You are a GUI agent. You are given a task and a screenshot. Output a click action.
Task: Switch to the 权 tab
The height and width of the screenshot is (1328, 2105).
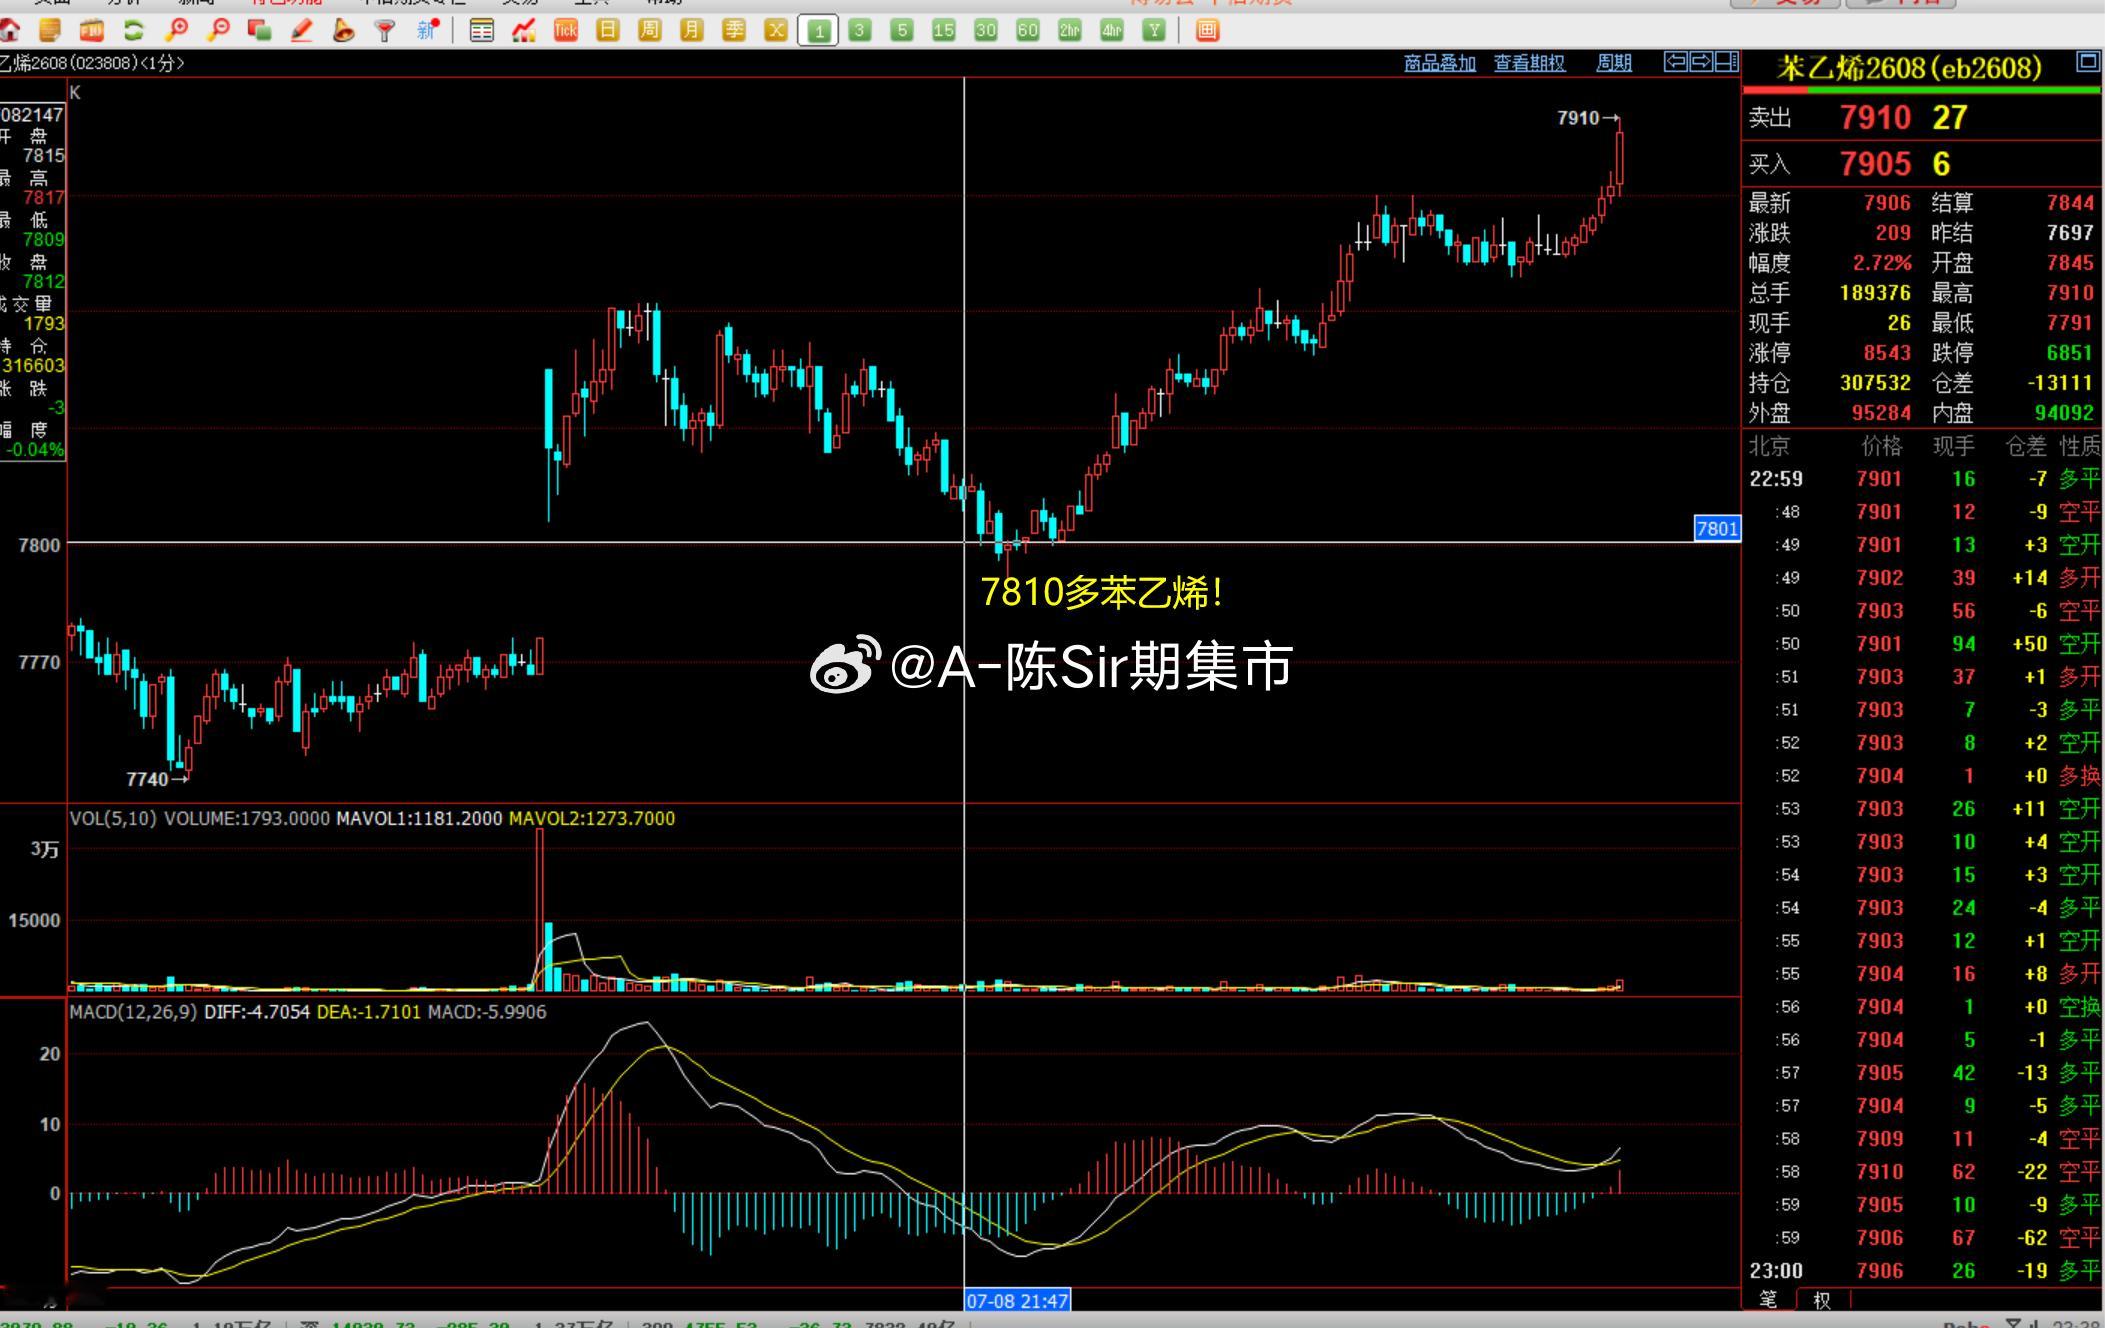coord(1822,1300)
